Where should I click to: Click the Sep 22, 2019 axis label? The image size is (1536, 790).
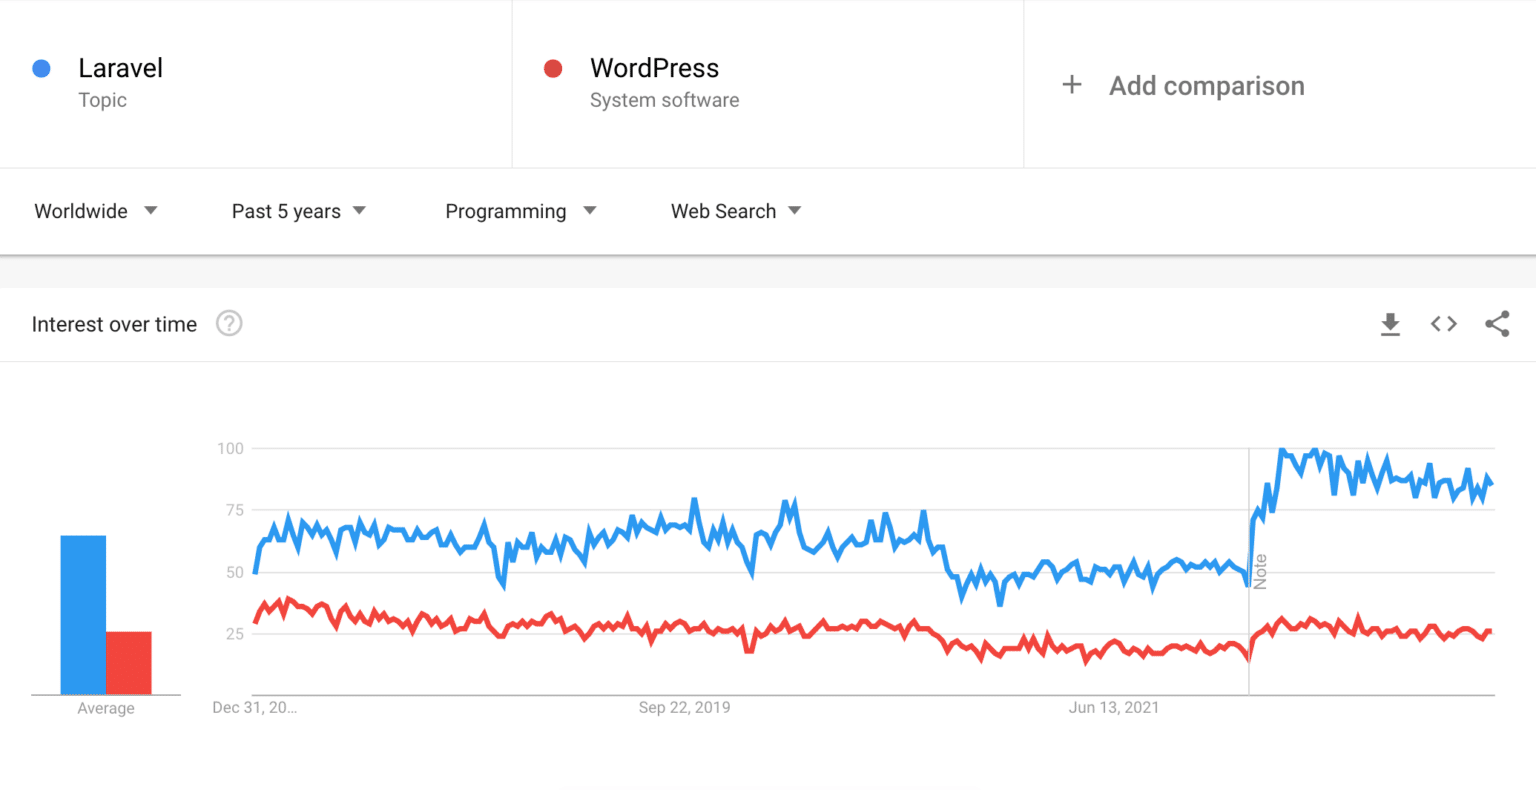coord(685,707)
